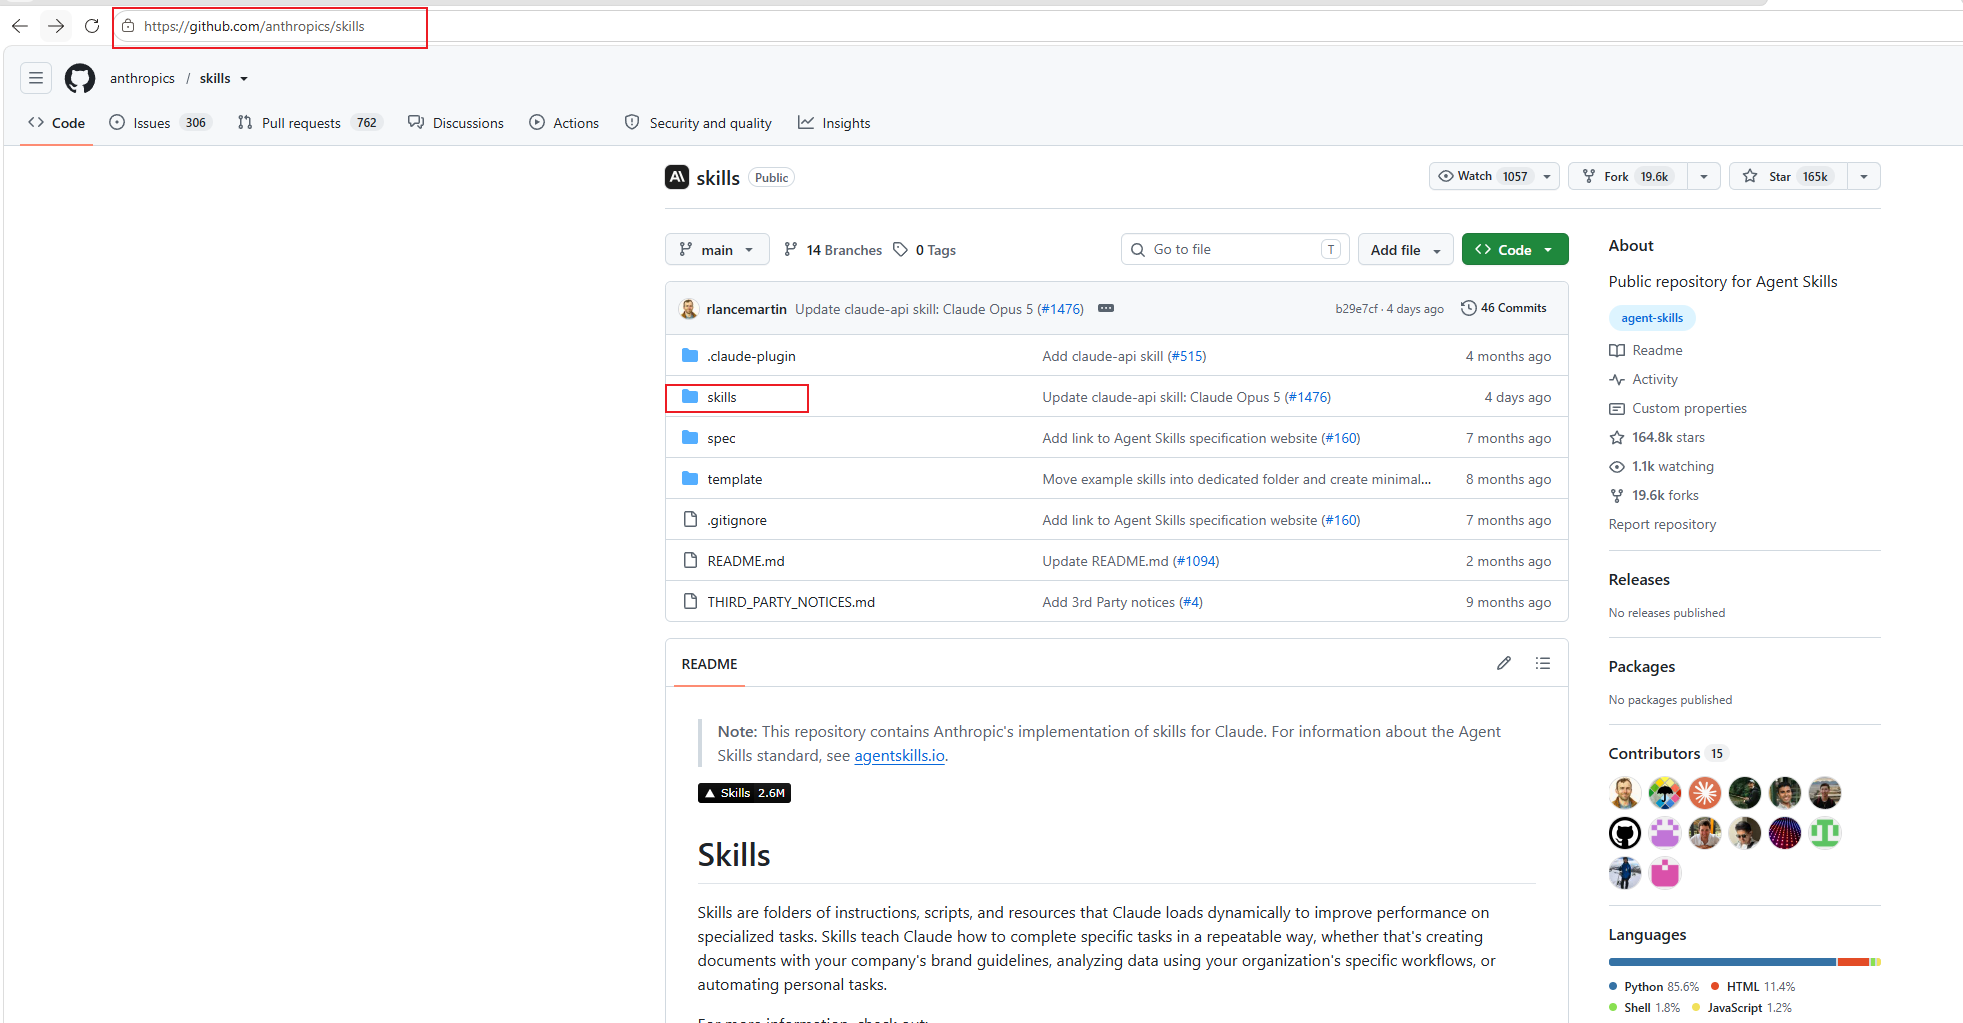Viewport: 1963px width, 1023px height.
Task: Click rlancemartin's avatar in latest commit
Action: pos(689,309)
